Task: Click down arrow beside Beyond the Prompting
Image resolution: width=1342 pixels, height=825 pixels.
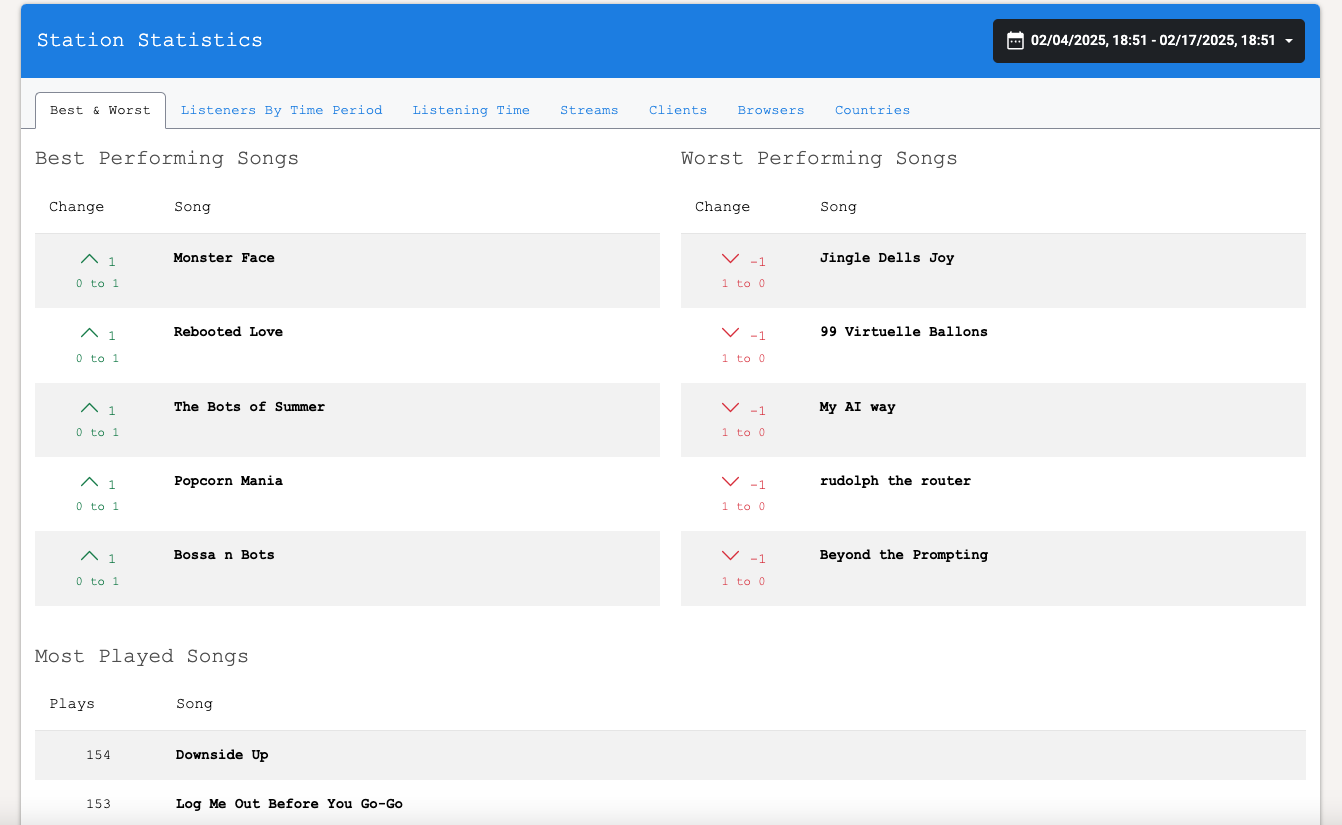Action: point(731,557)
